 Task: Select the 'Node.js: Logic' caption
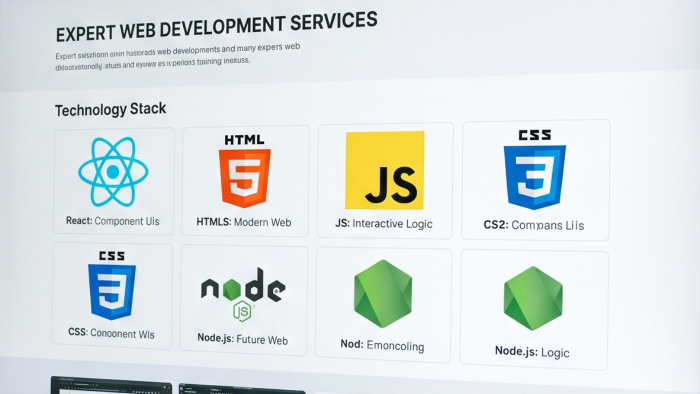pos(532,352)
